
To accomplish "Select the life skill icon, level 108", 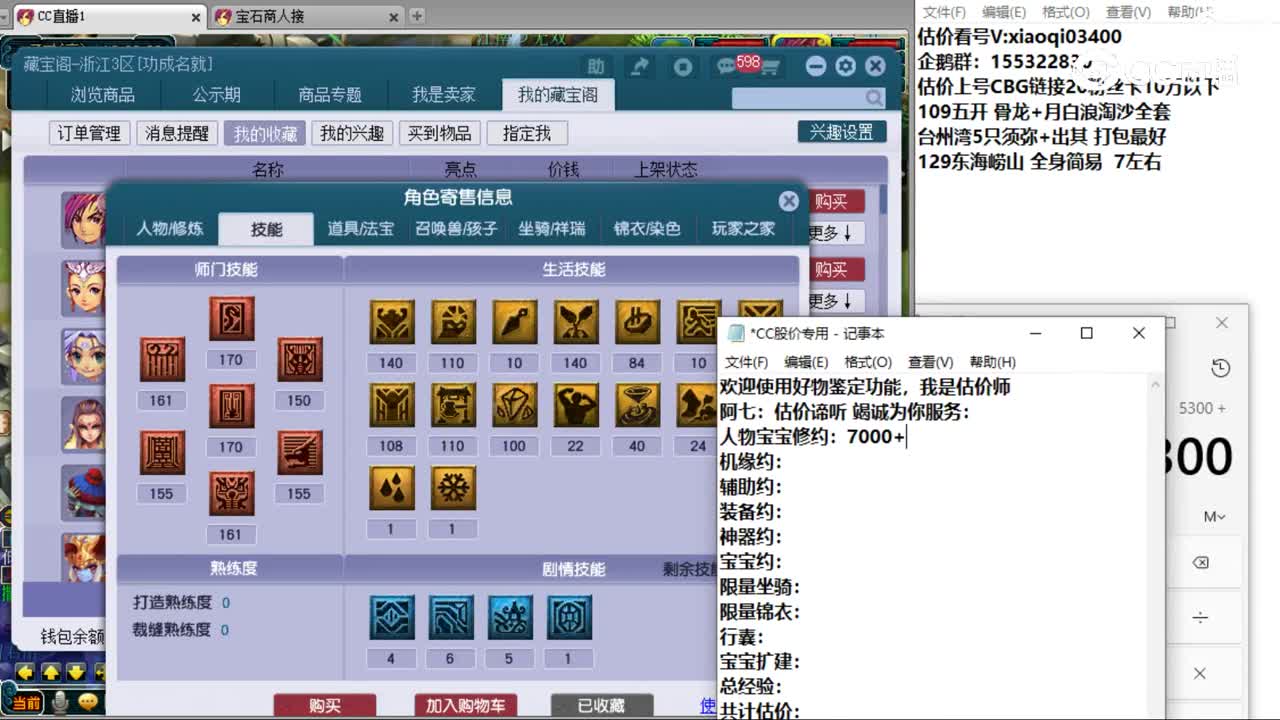I will point(391,405).
